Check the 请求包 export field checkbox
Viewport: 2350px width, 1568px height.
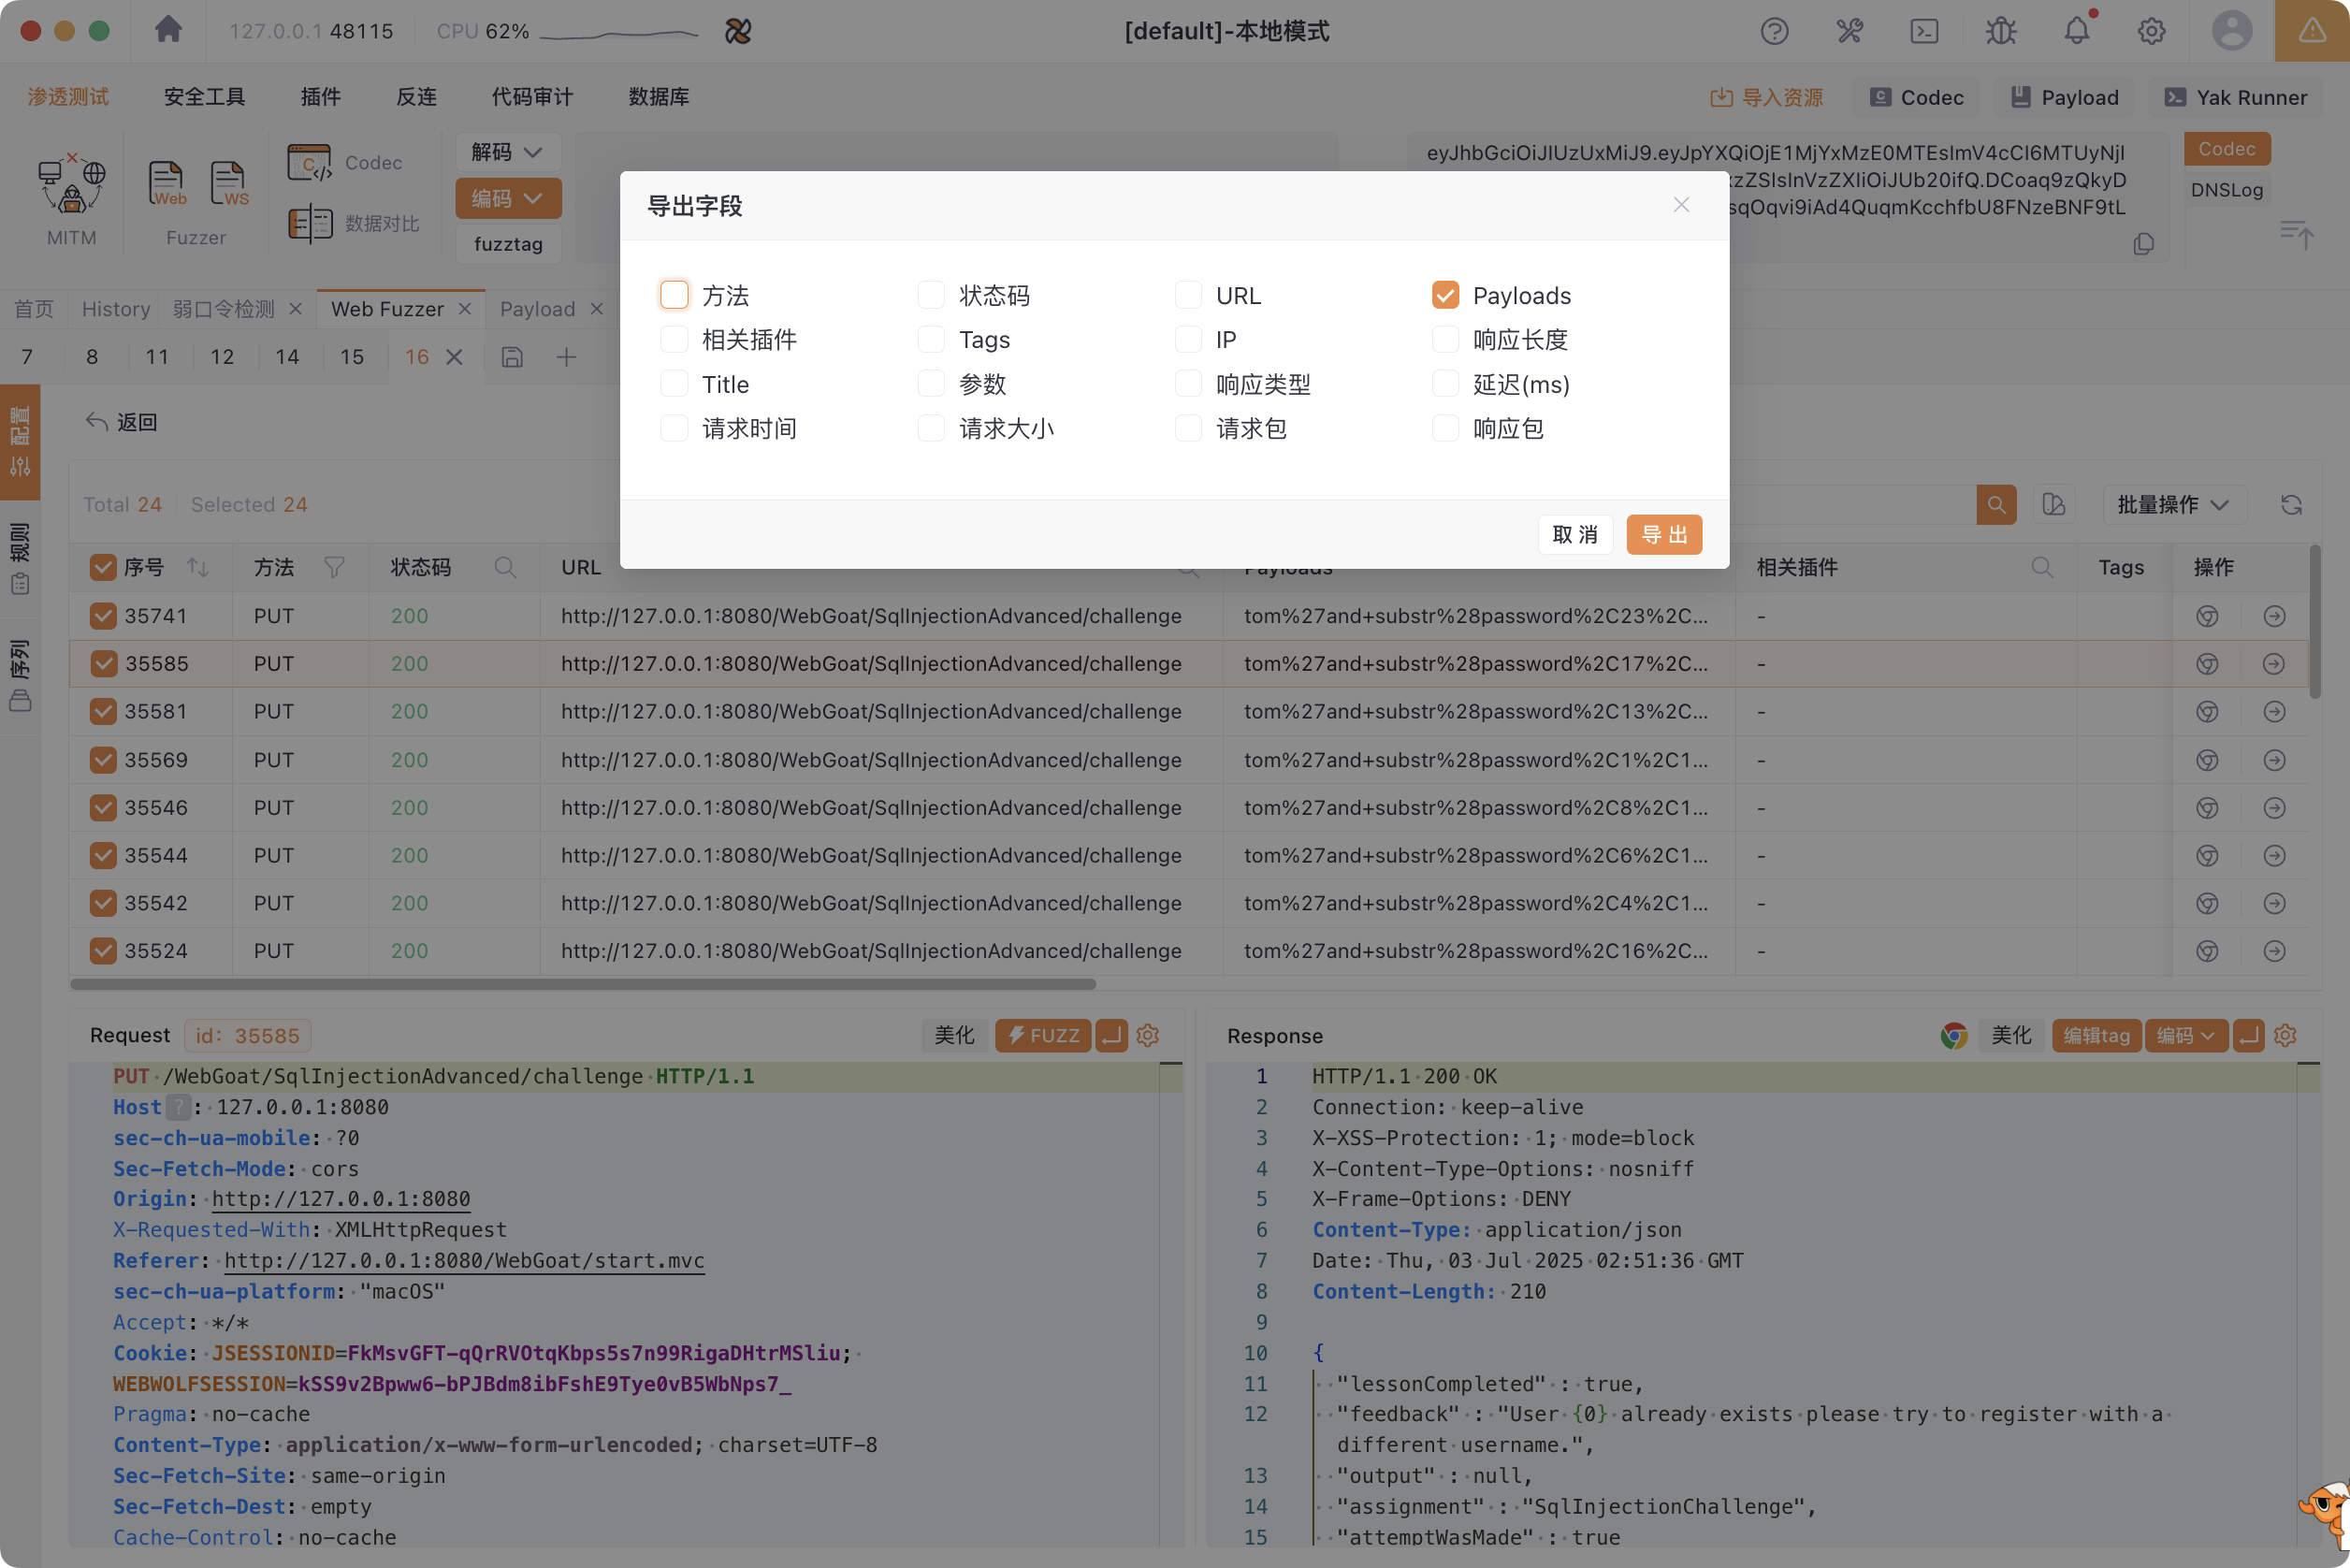pos(1188,429)
